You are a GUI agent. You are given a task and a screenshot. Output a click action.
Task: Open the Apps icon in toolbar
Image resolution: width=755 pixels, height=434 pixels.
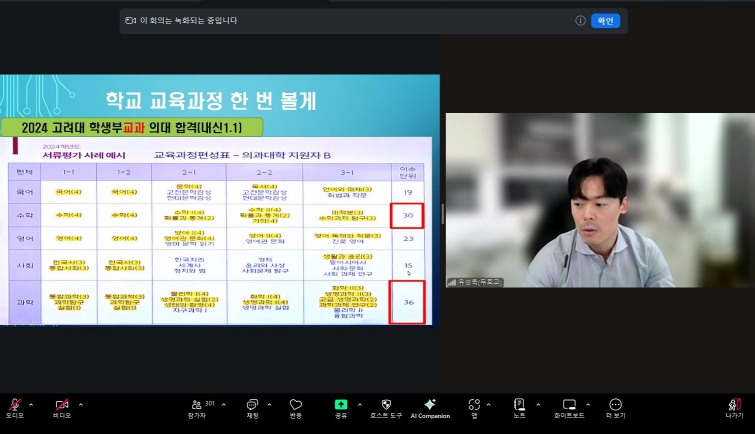point(474,406)
